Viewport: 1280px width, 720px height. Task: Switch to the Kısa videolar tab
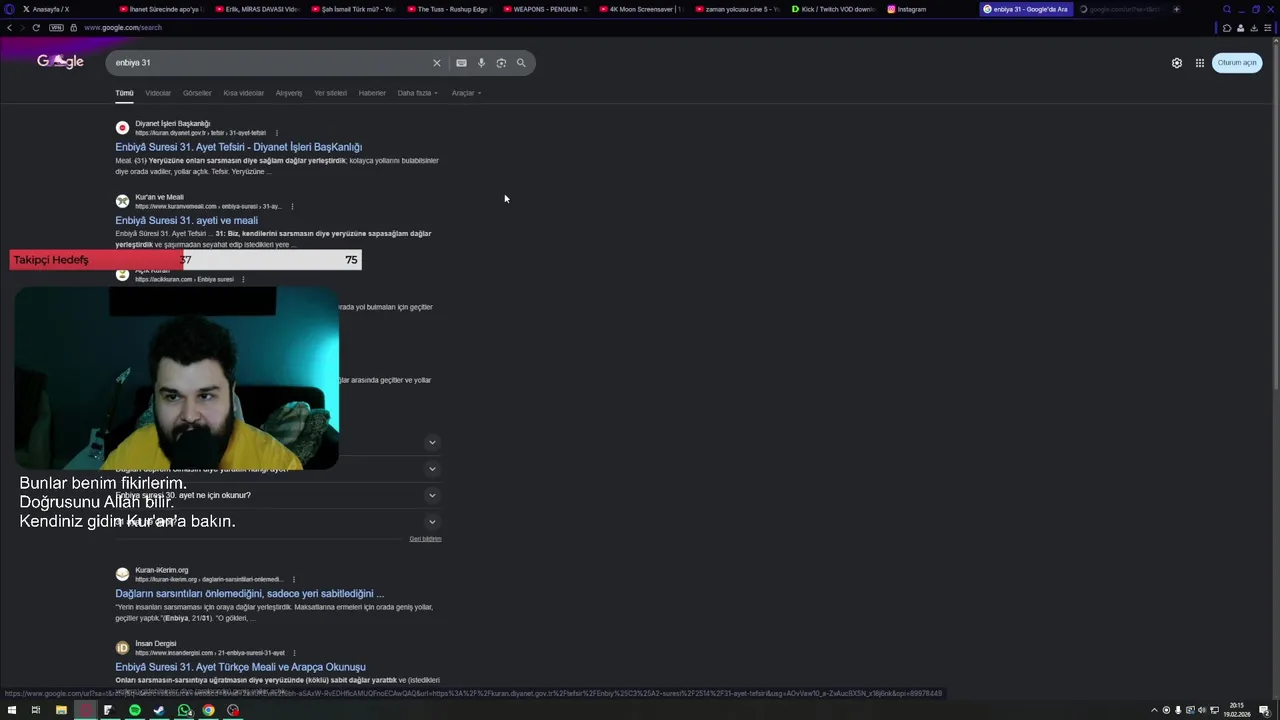click(244, 93)
